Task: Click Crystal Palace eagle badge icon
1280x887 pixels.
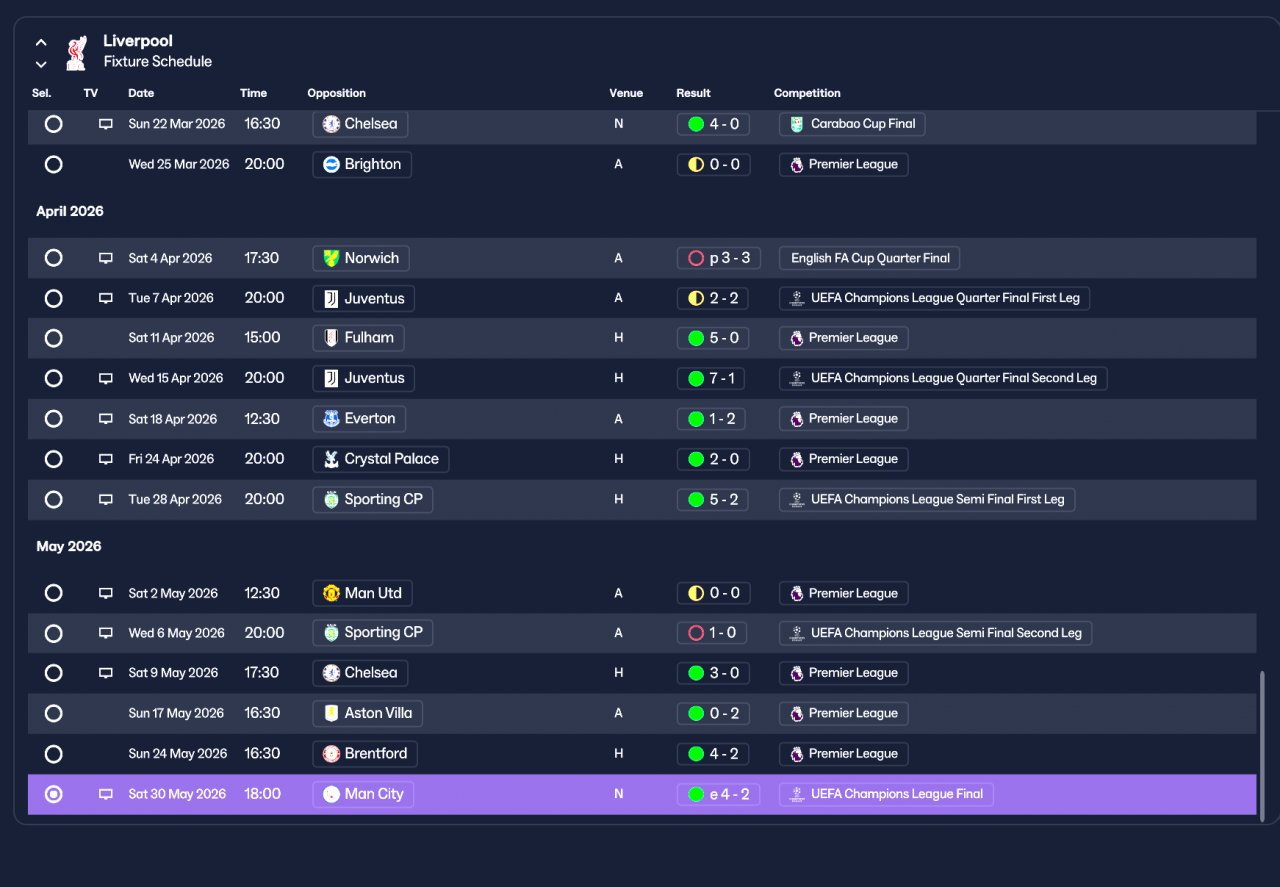Action: [x=331, y=459]
